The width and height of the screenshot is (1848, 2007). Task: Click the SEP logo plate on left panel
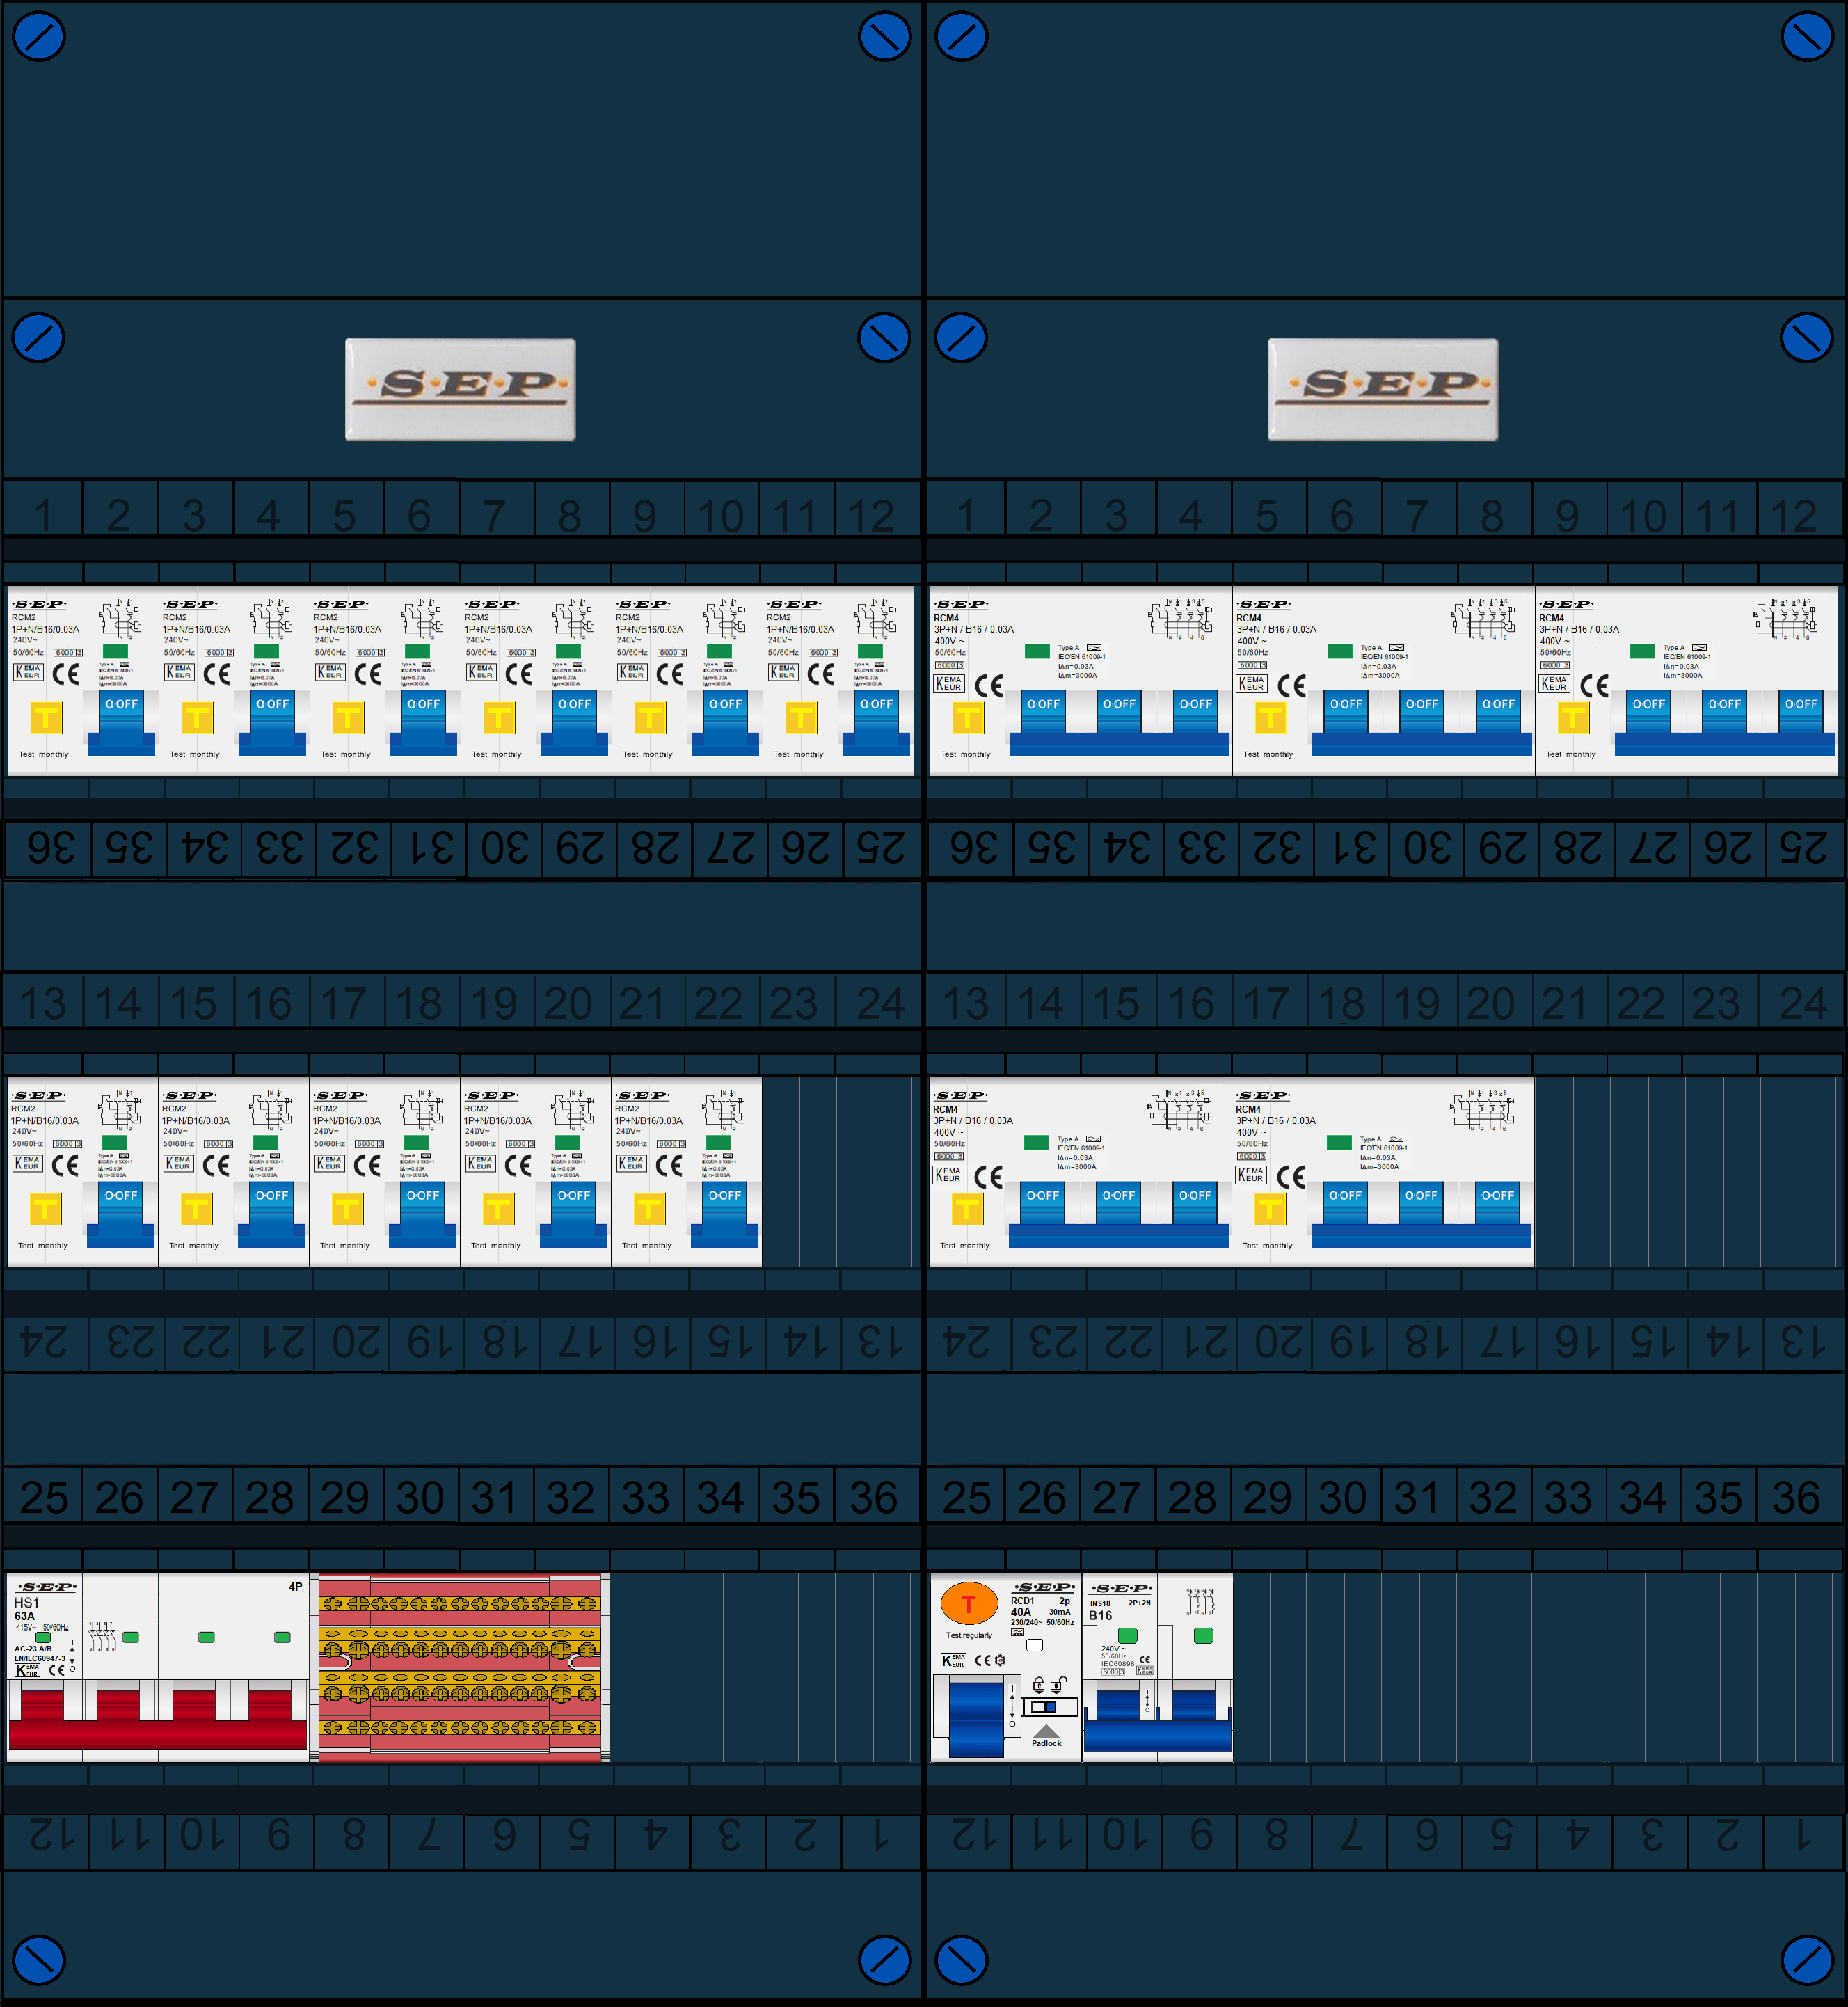pyautogui.click(x=460, y=389)
